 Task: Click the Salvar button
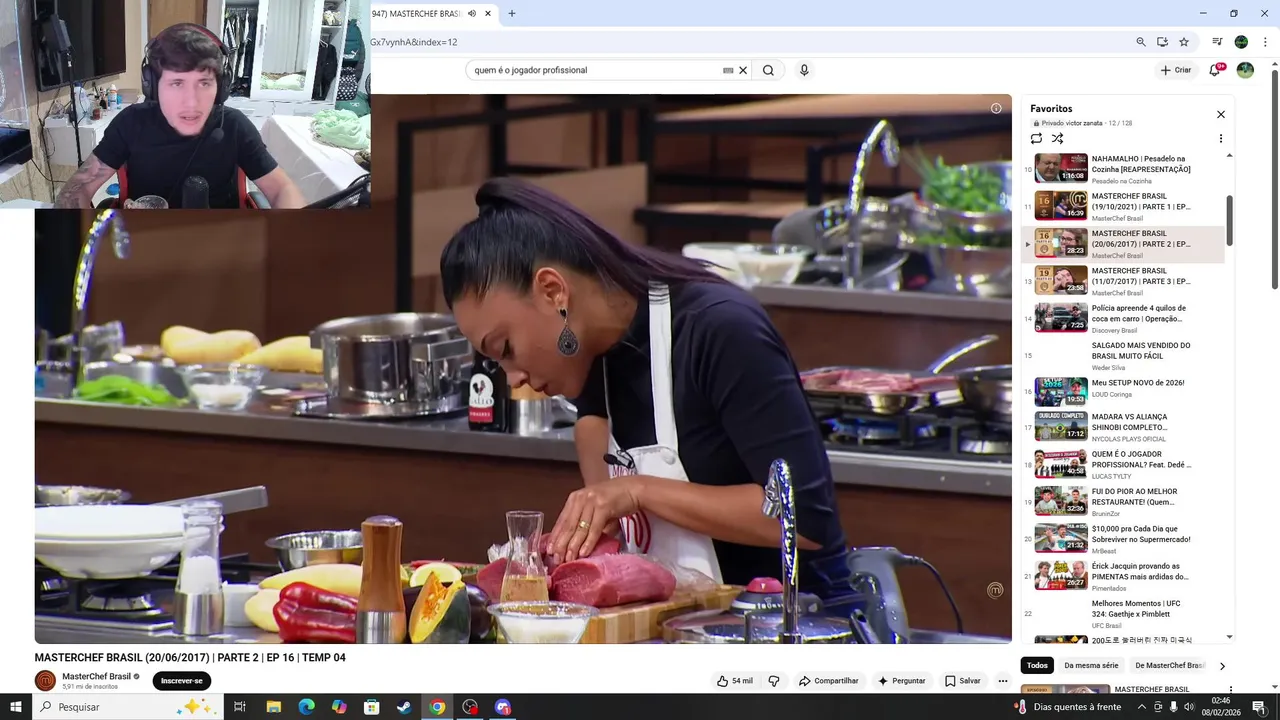point(963,681)
